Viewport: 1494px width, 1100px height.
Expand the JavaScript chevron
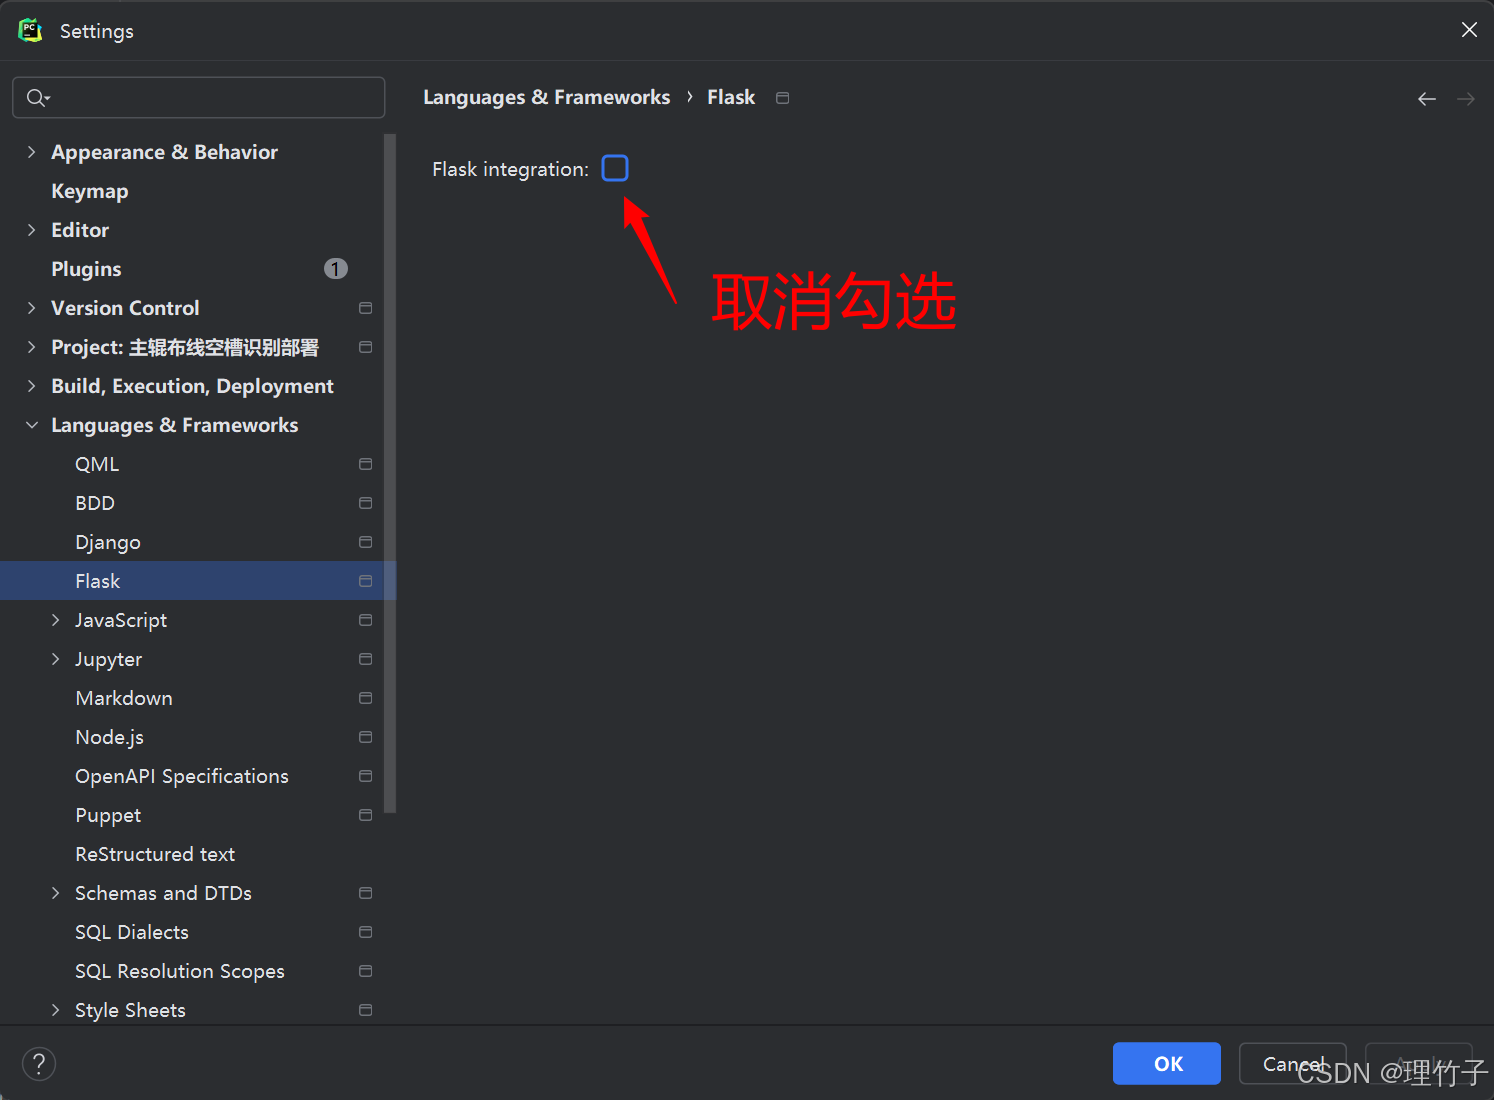click(55, 620)
